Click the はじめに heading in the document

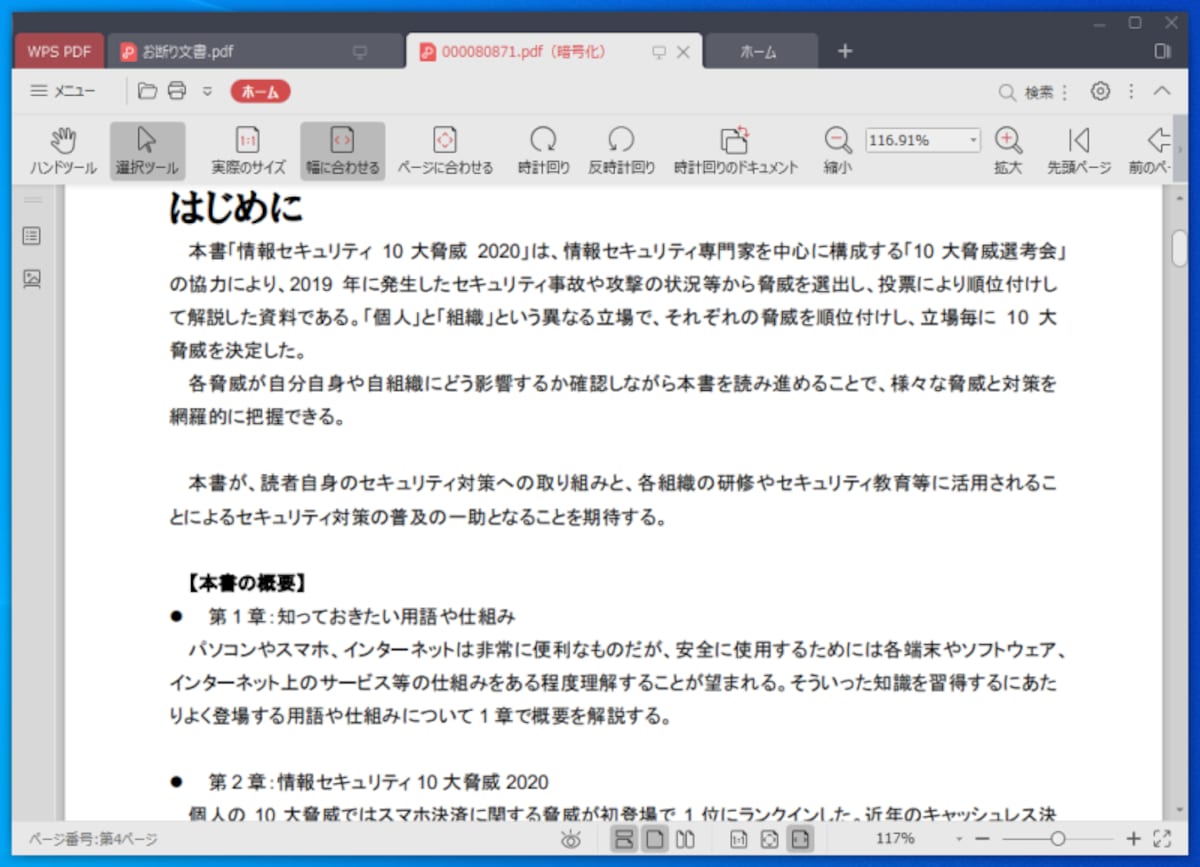click(236, 208)
